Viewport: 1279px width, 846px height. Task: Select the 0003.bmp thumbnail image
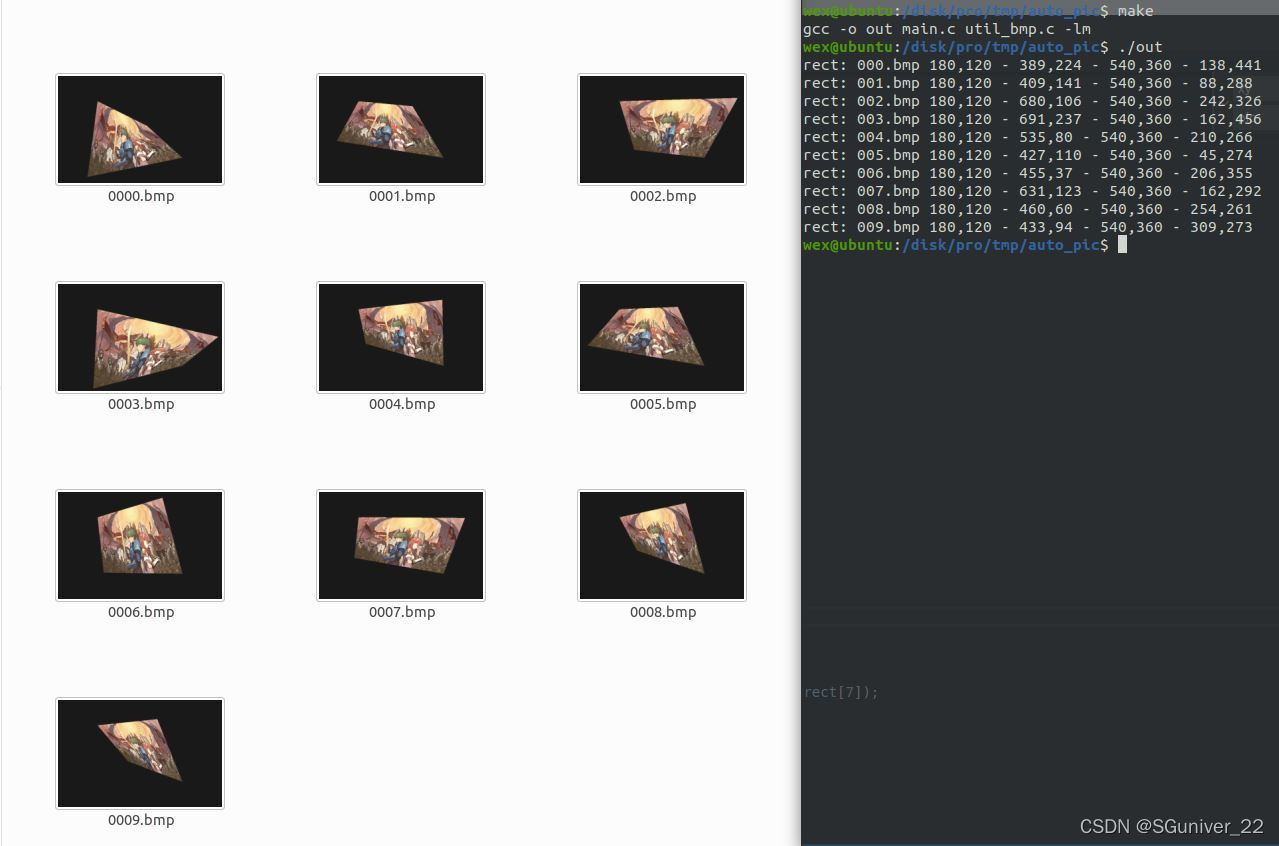140,337
